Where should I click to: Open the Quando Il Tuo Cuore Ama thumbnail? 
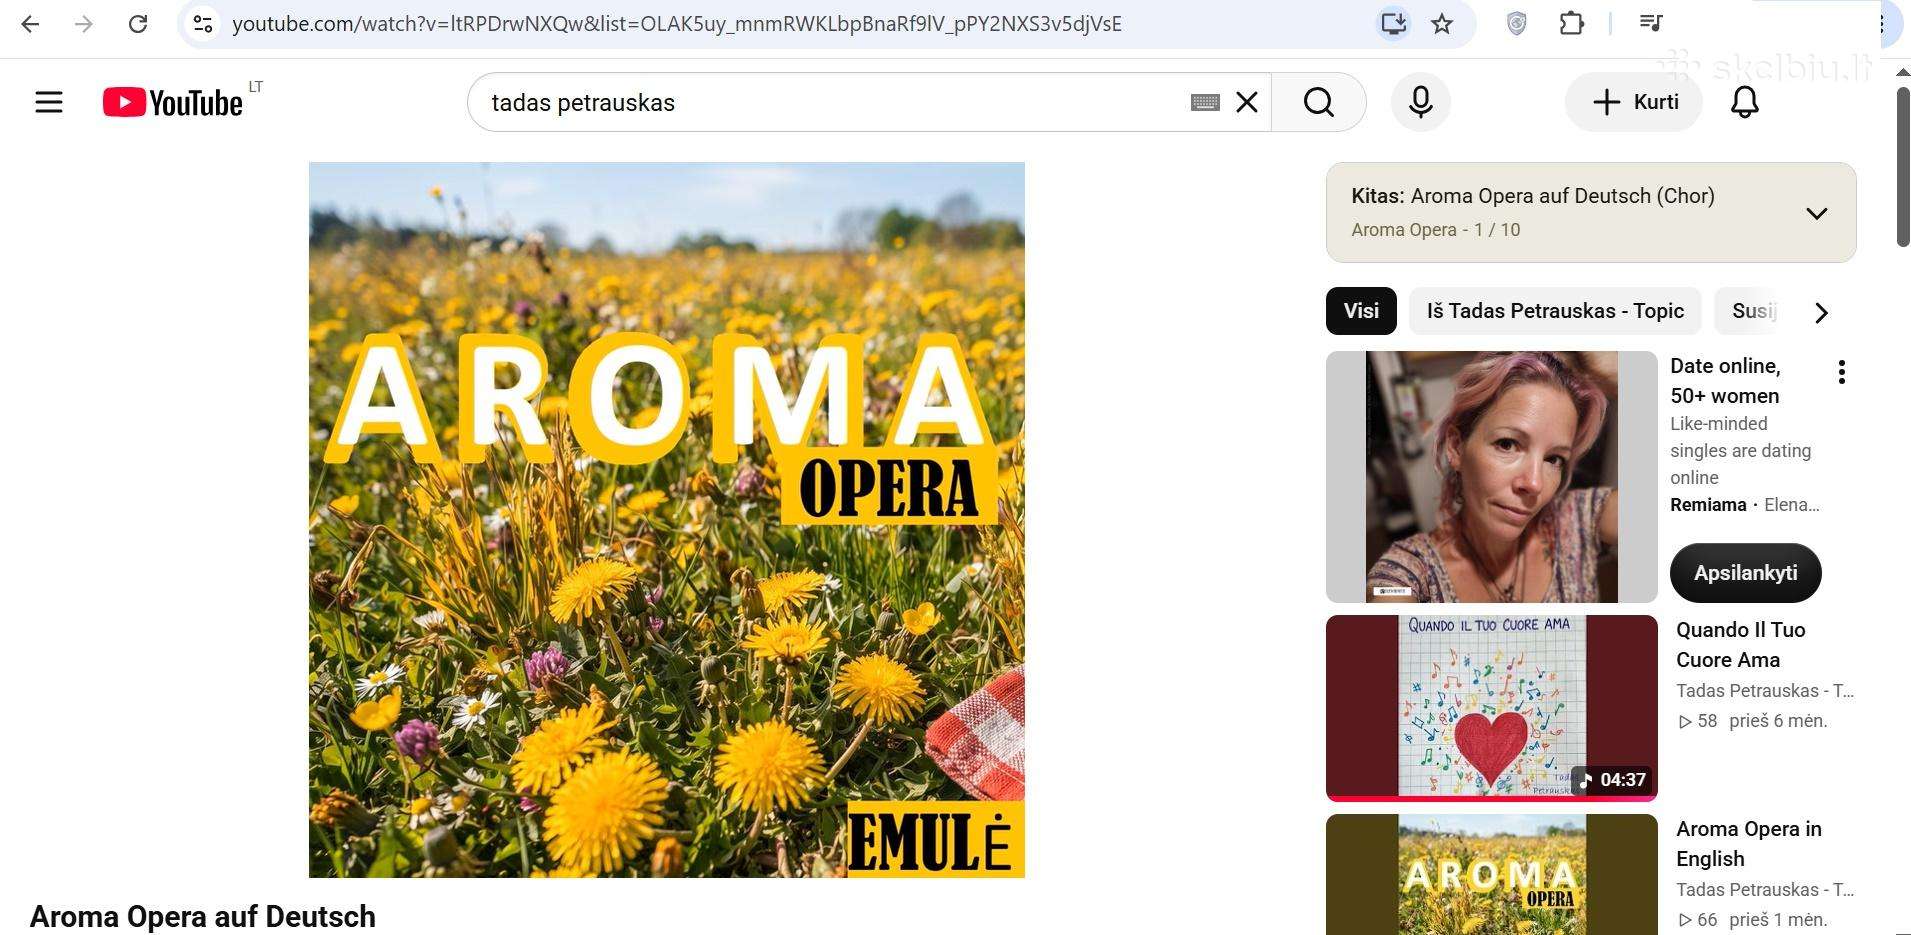(x=1491, y=708)
